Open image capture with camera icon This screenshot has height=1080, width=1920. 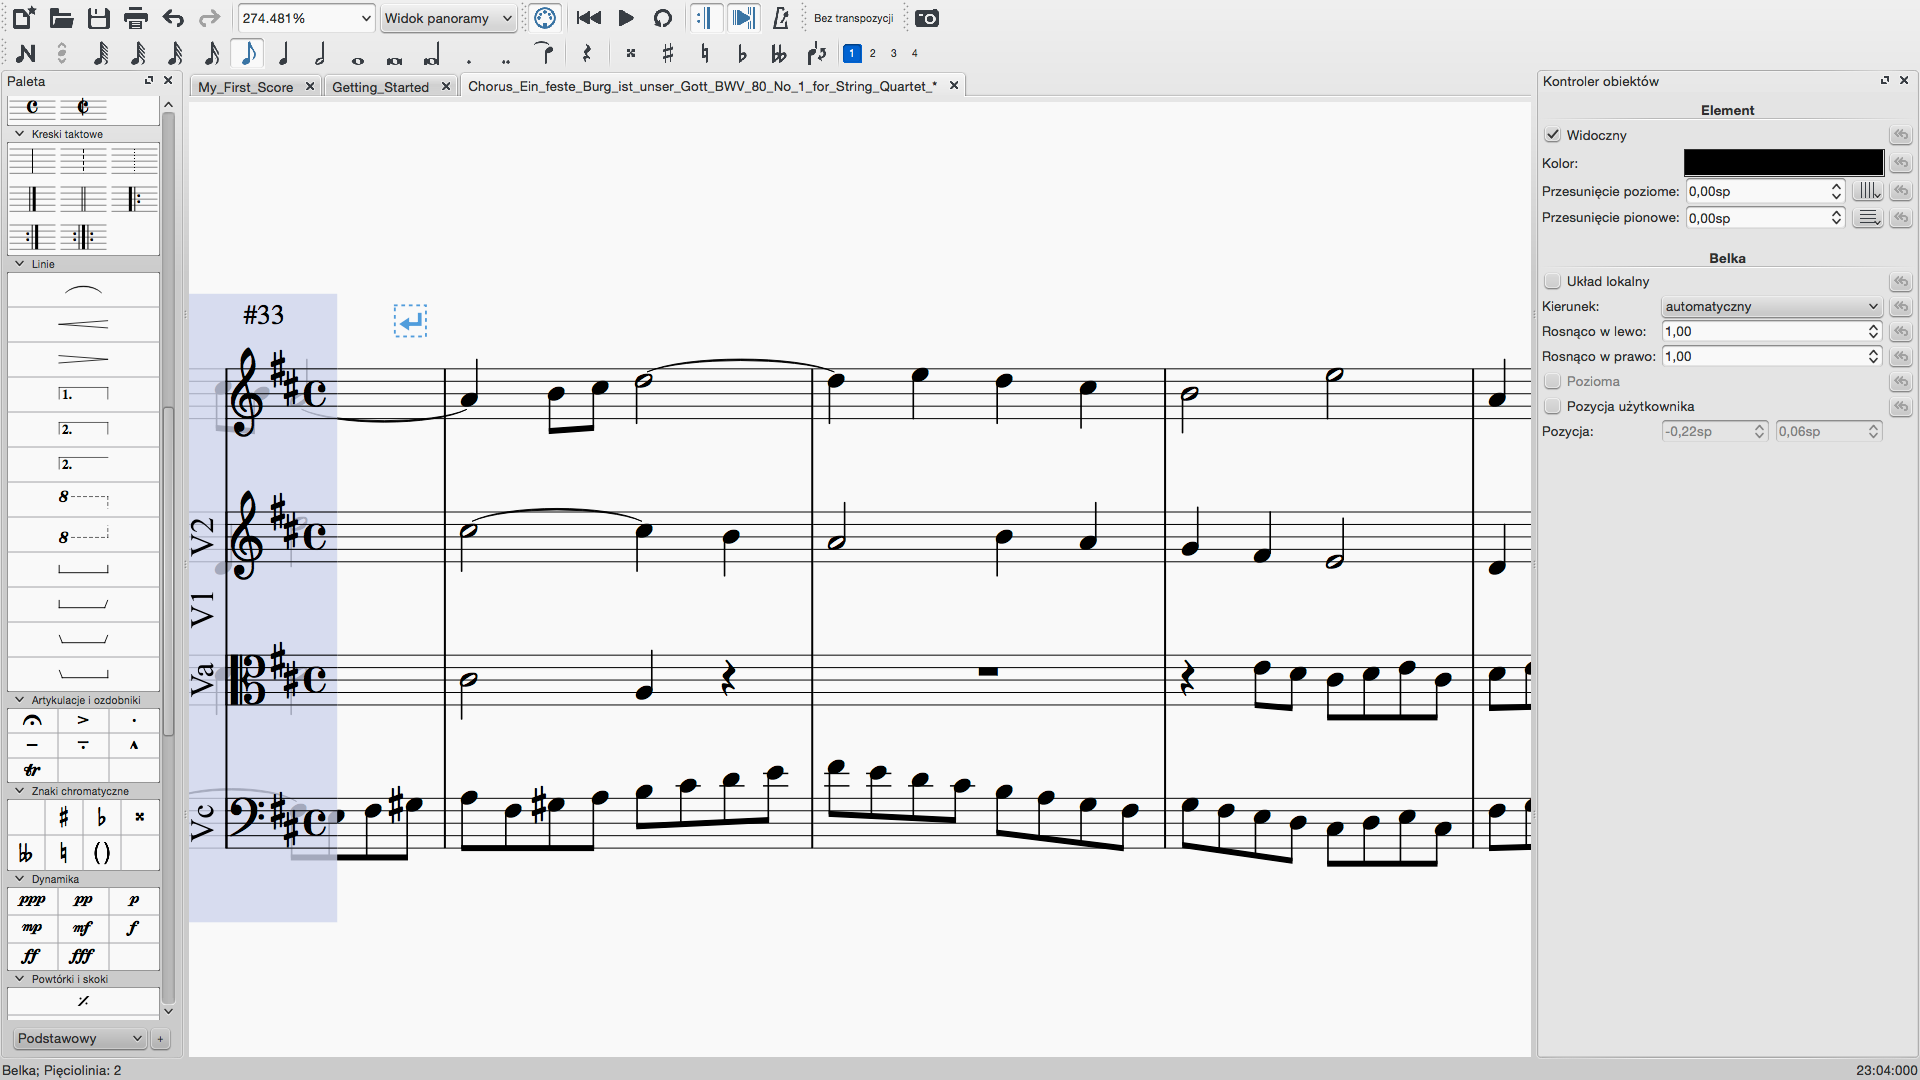pos(927,18)
